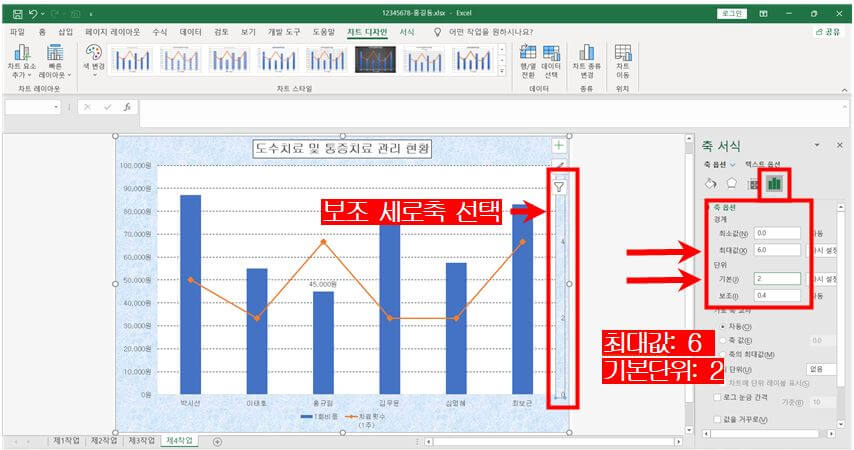Click the ribbon display options icon
This screenshot has width=854, height=450.
(x=764, y=14)
